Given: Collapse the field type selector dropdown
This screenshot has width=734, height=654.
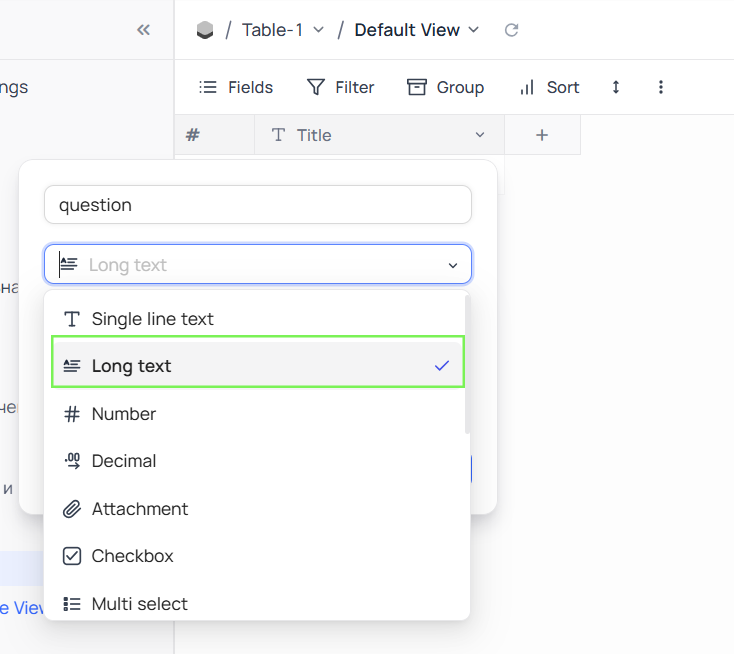Looking at the screenshot, I should click(x=452, y=265).
